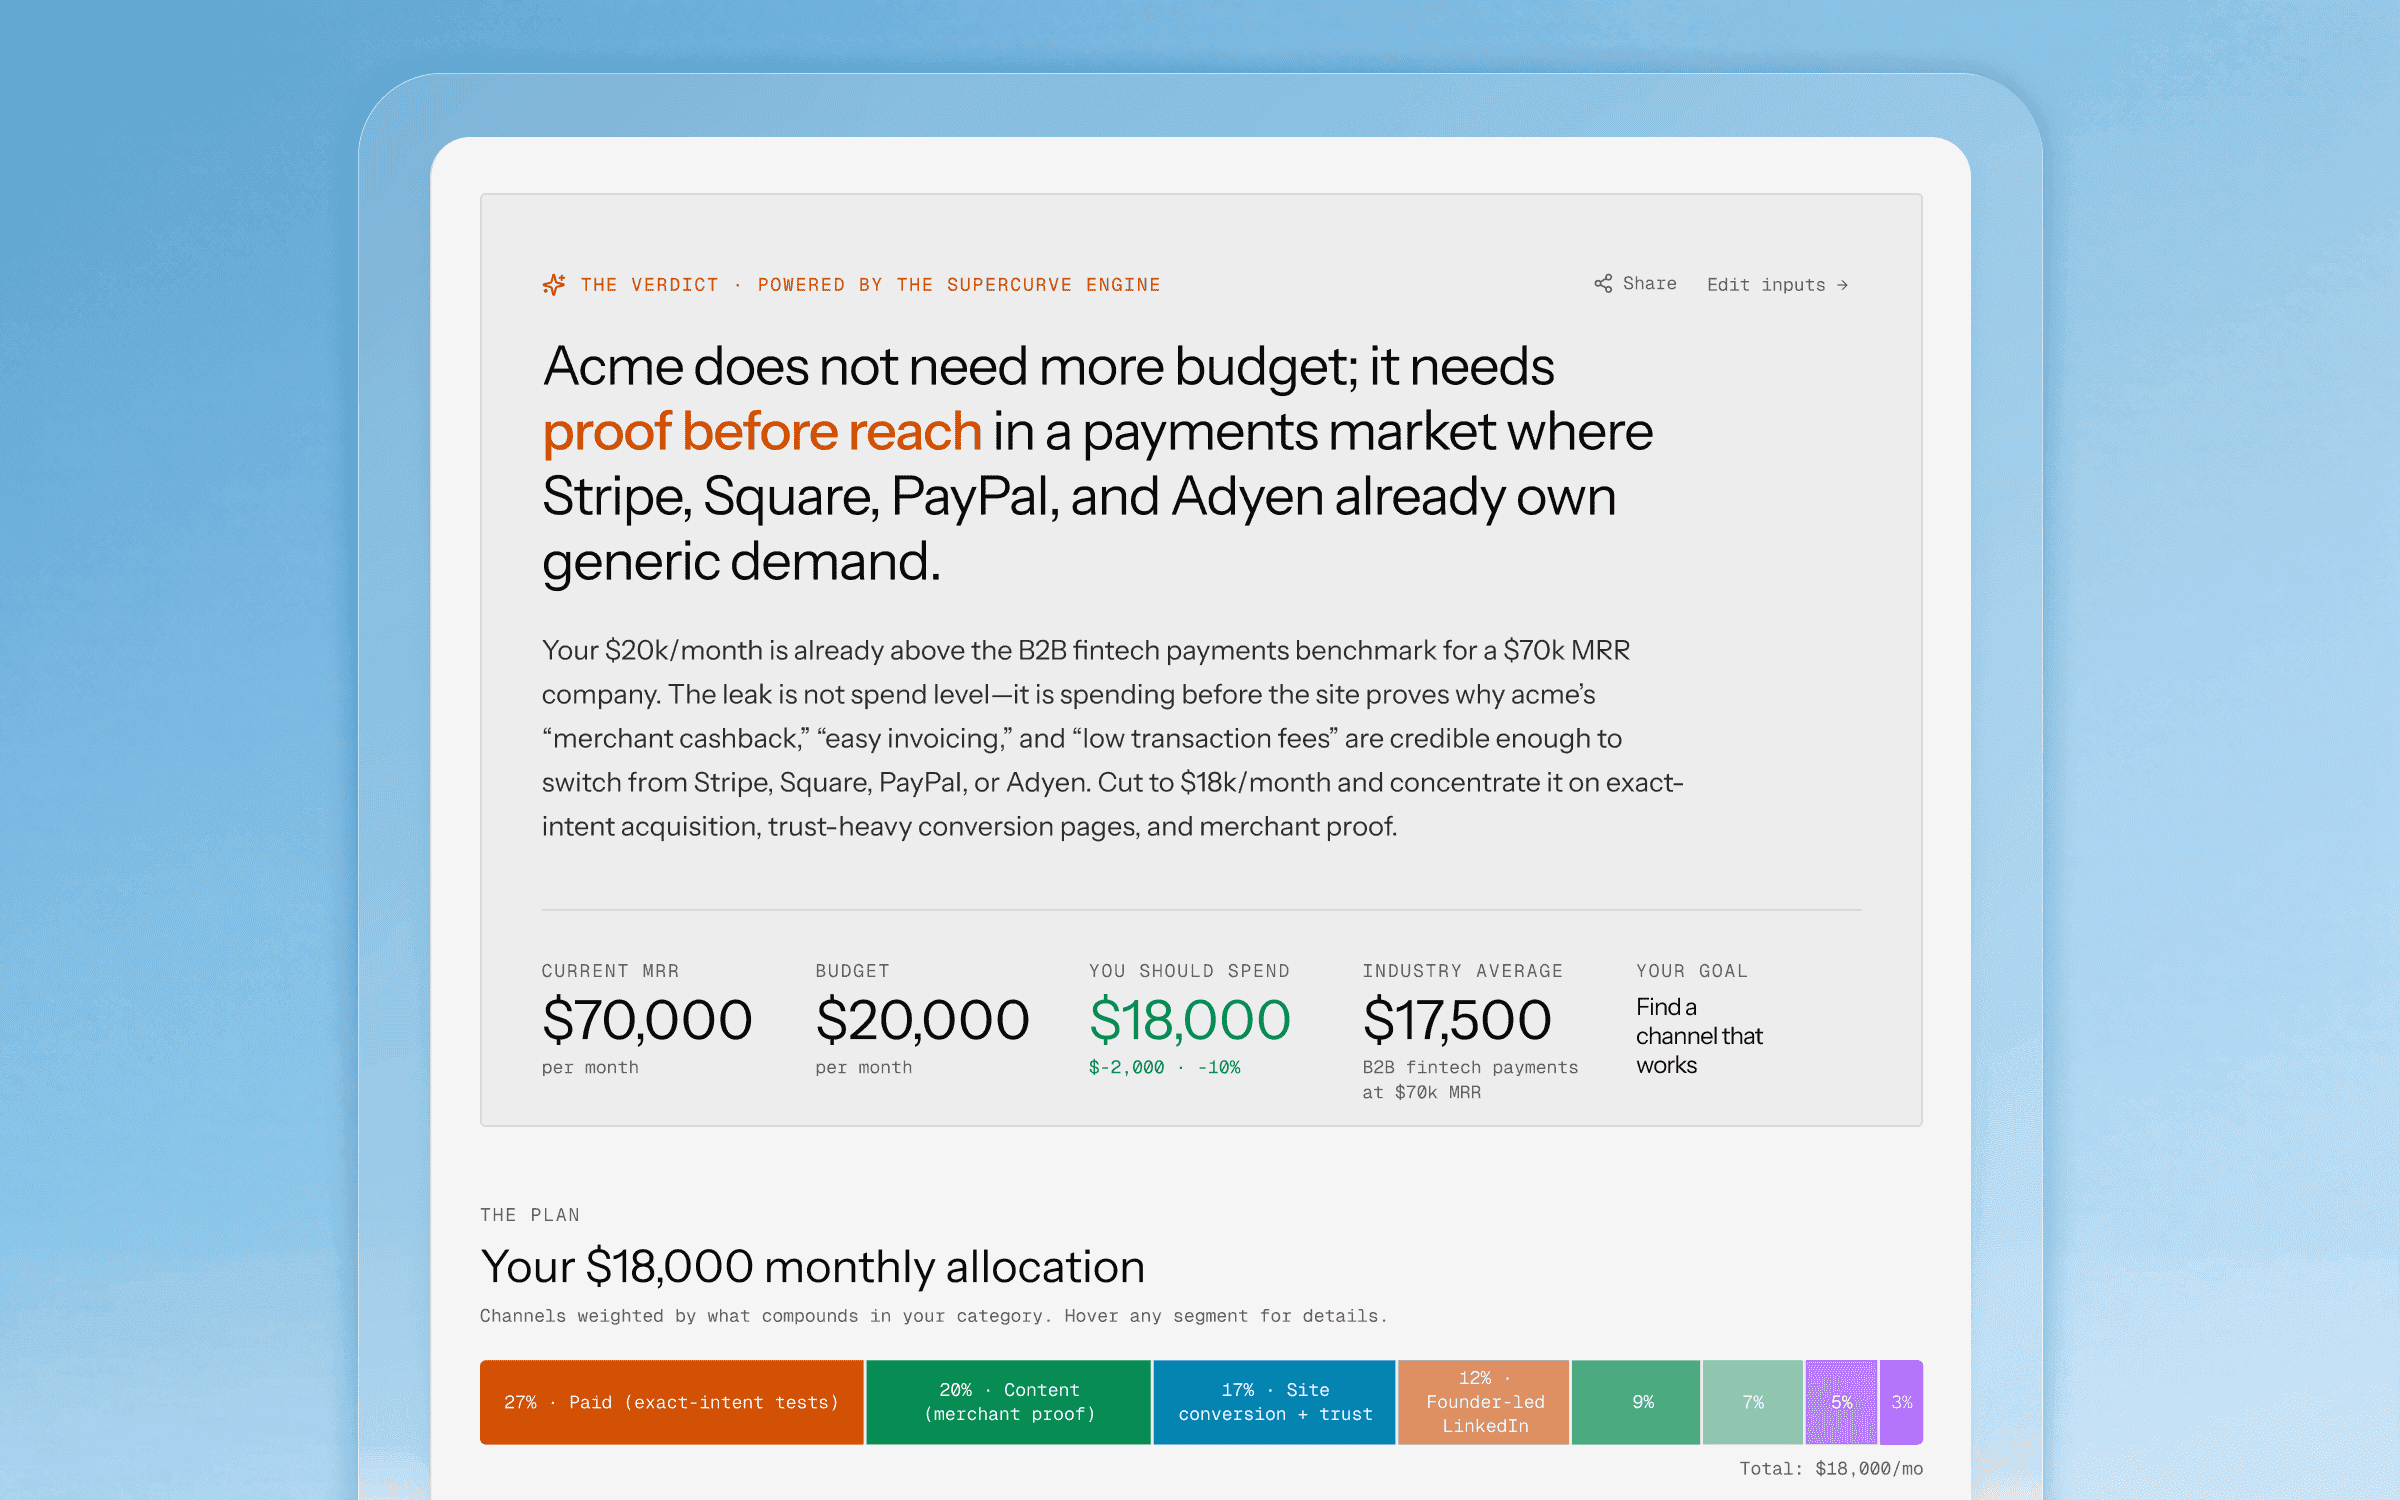Click the $17,500 industry average value
The image size is (2400, 1500).
1457,1020
